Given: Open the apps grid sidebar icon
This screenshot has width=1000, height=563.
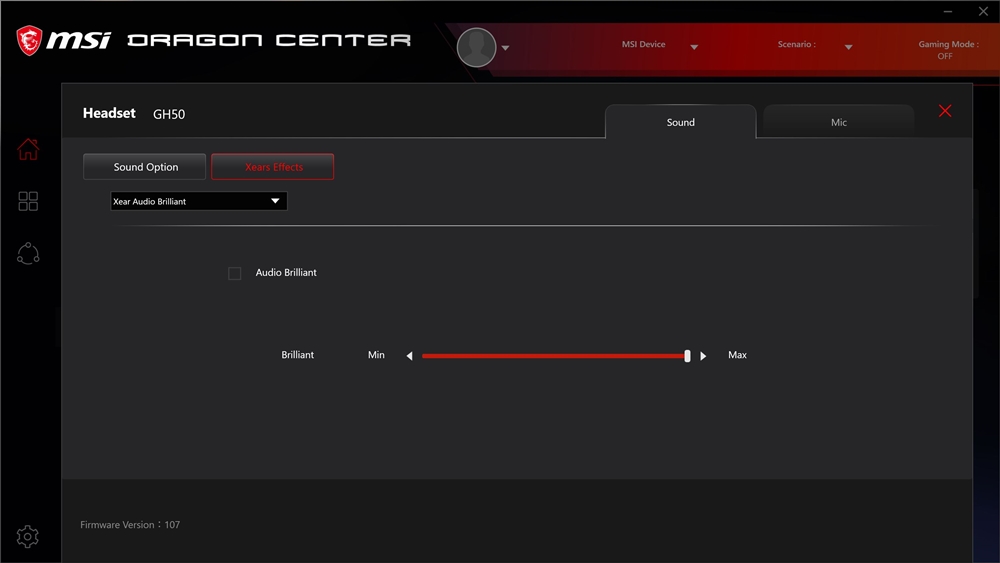Looking at the screenshot, I should tap(28, 201).
